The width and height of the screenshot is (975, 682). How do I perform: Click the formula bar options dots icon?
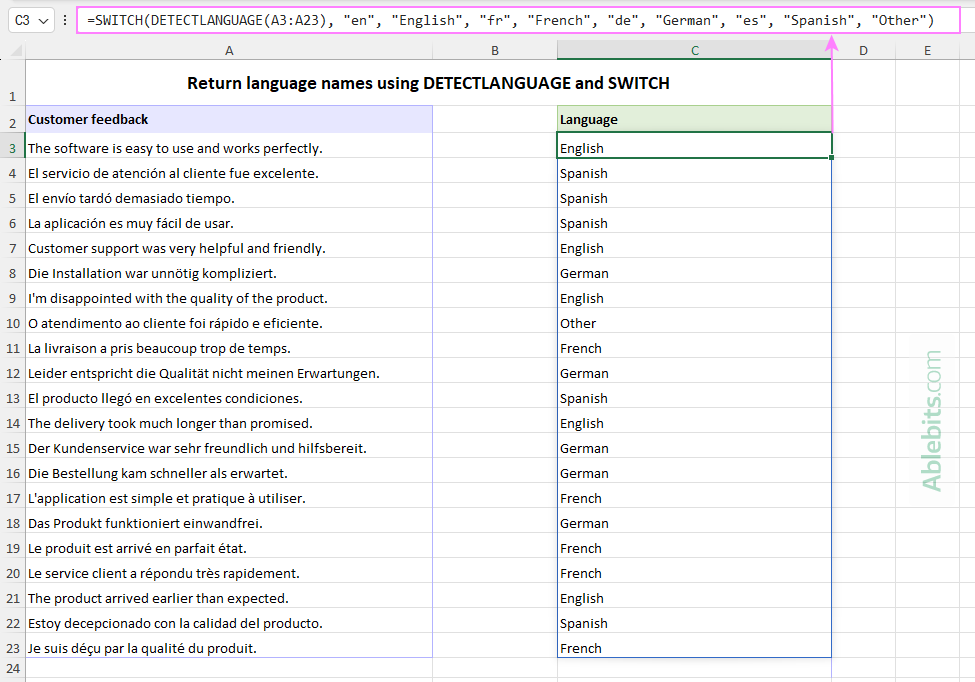(65, 21)
